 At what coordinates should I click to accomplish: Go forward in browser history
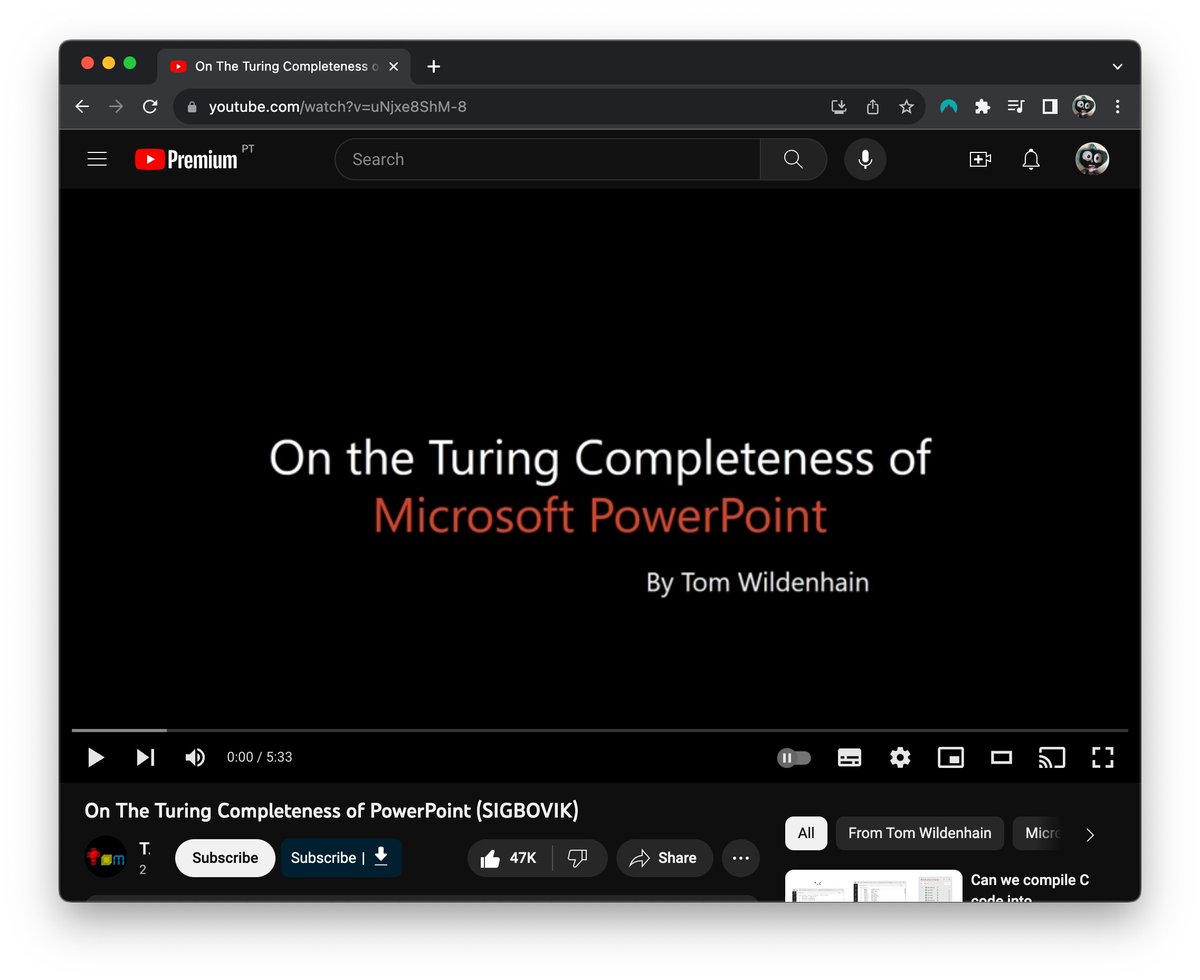116,106
